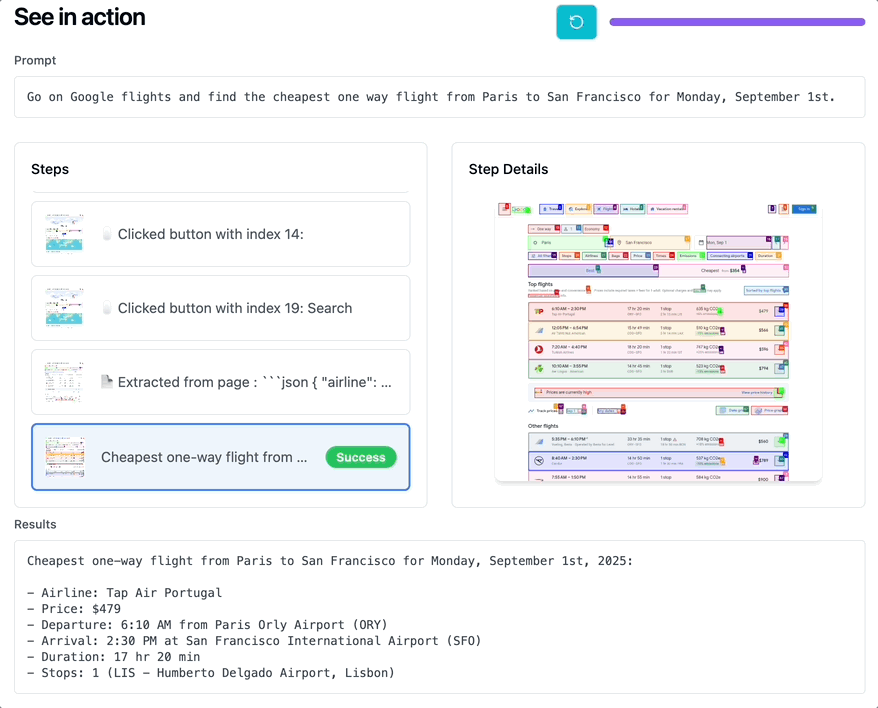The height and width of the screenshot is (708, 878).
Task: Expand the 7:20 AM flight row chevron
Action: (x=779, y=350)
